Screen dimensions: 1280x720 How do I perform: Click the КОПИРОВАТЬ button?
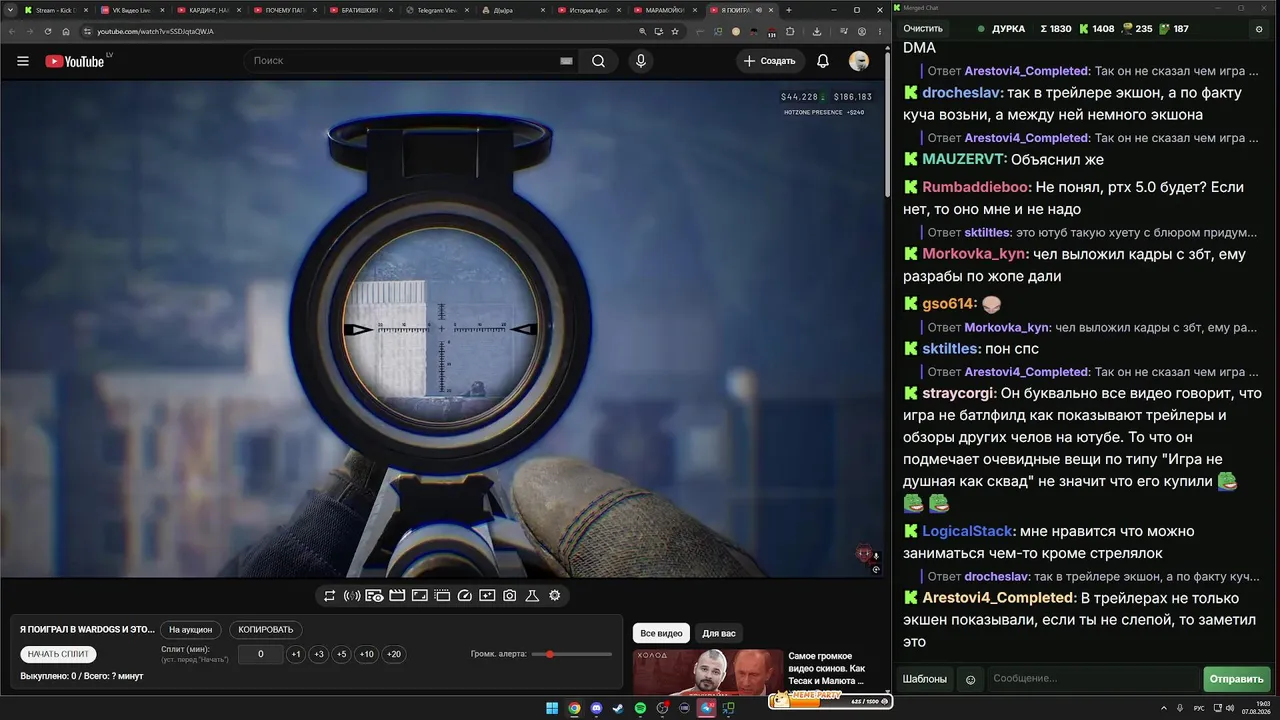click(266, 630)
